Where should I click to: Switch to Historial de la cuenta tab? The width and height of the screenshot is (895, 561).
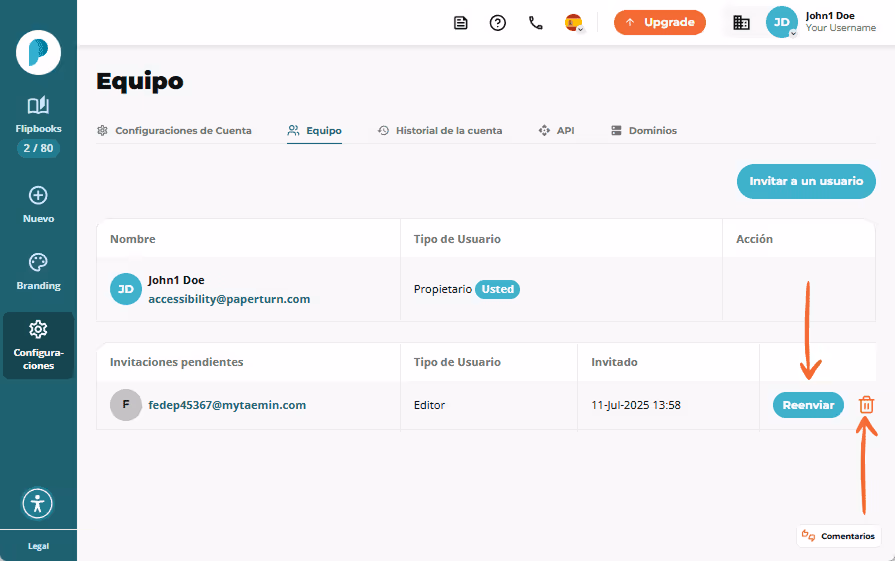pyautogui.click(x=440, y=131)
